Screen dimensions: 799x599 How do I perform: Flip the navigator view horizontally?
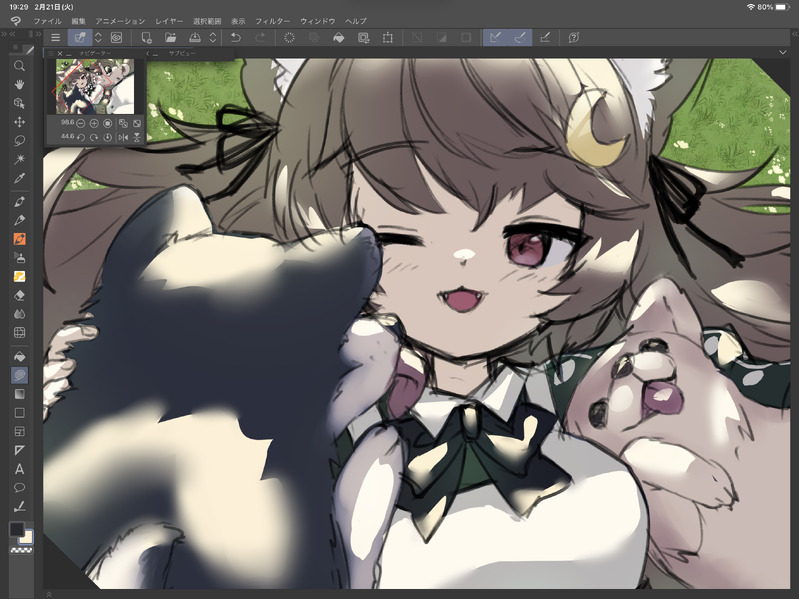point(123,138)
